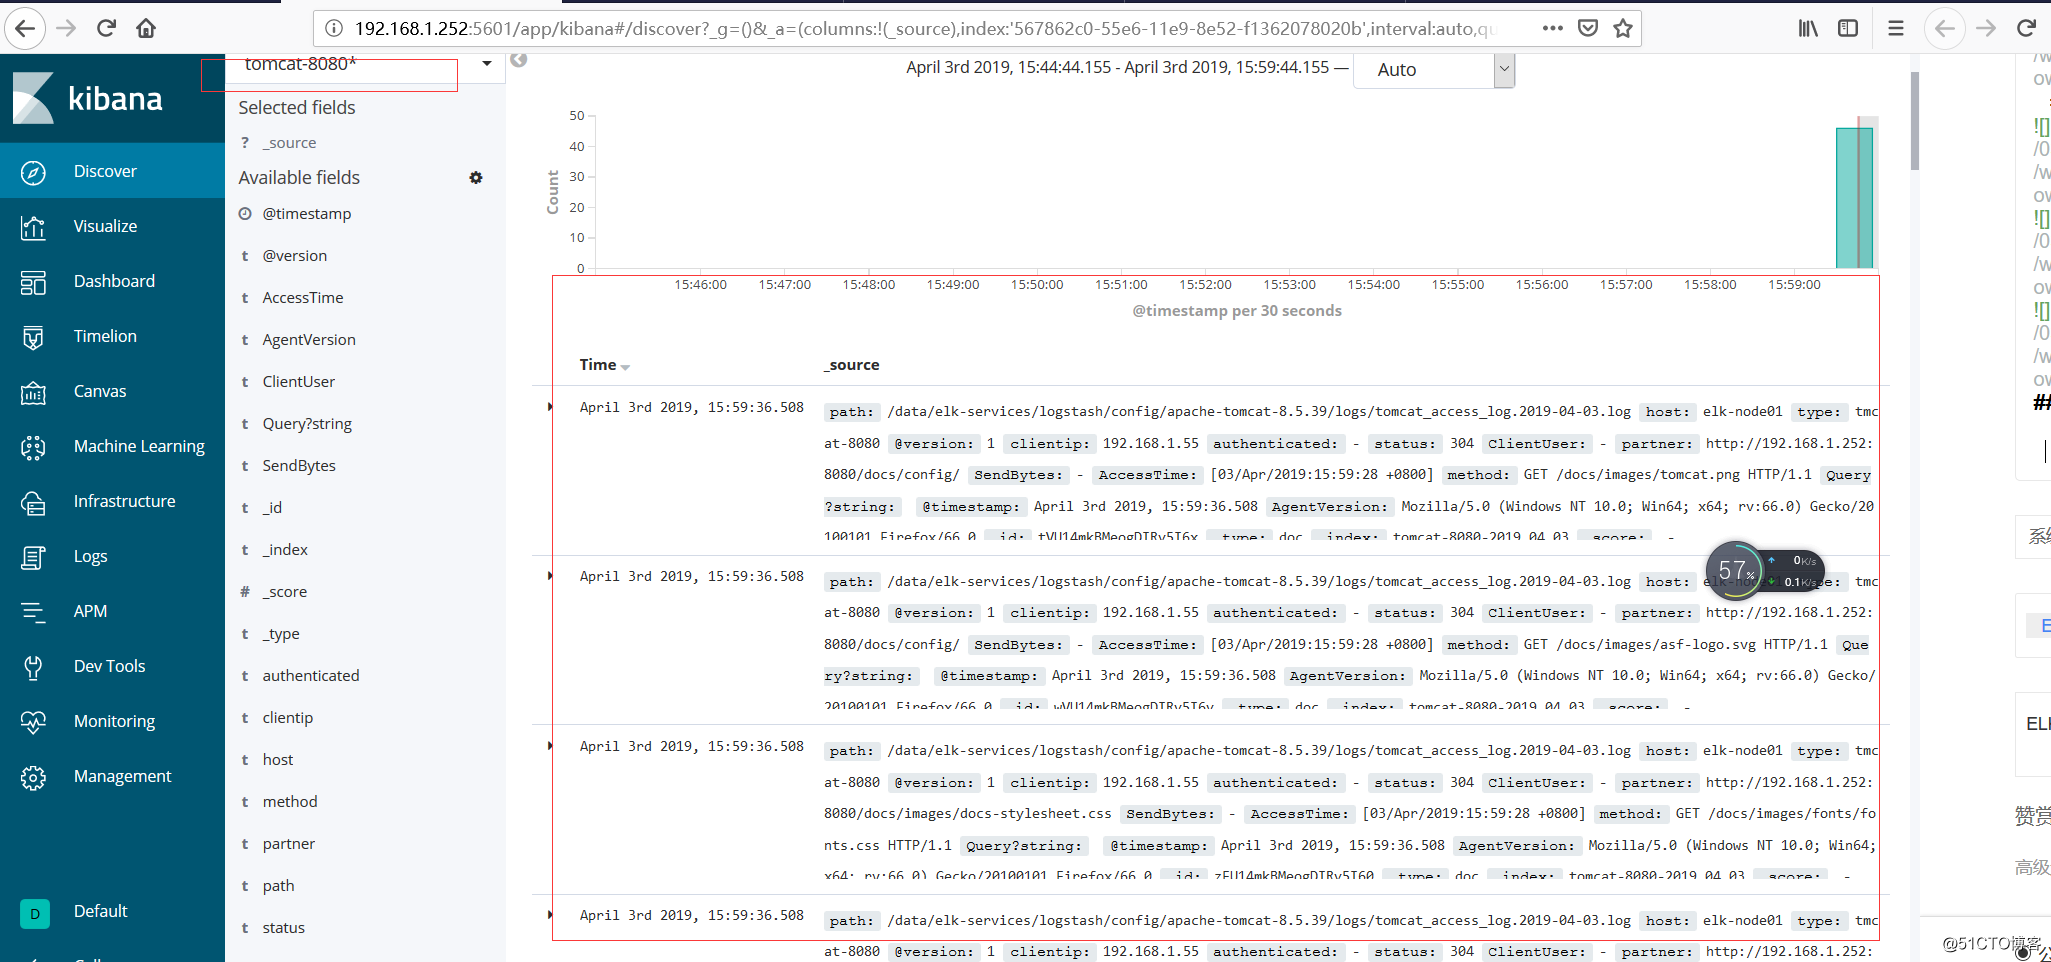
Task: Expand the first log entry row
Action: point(550,407)
